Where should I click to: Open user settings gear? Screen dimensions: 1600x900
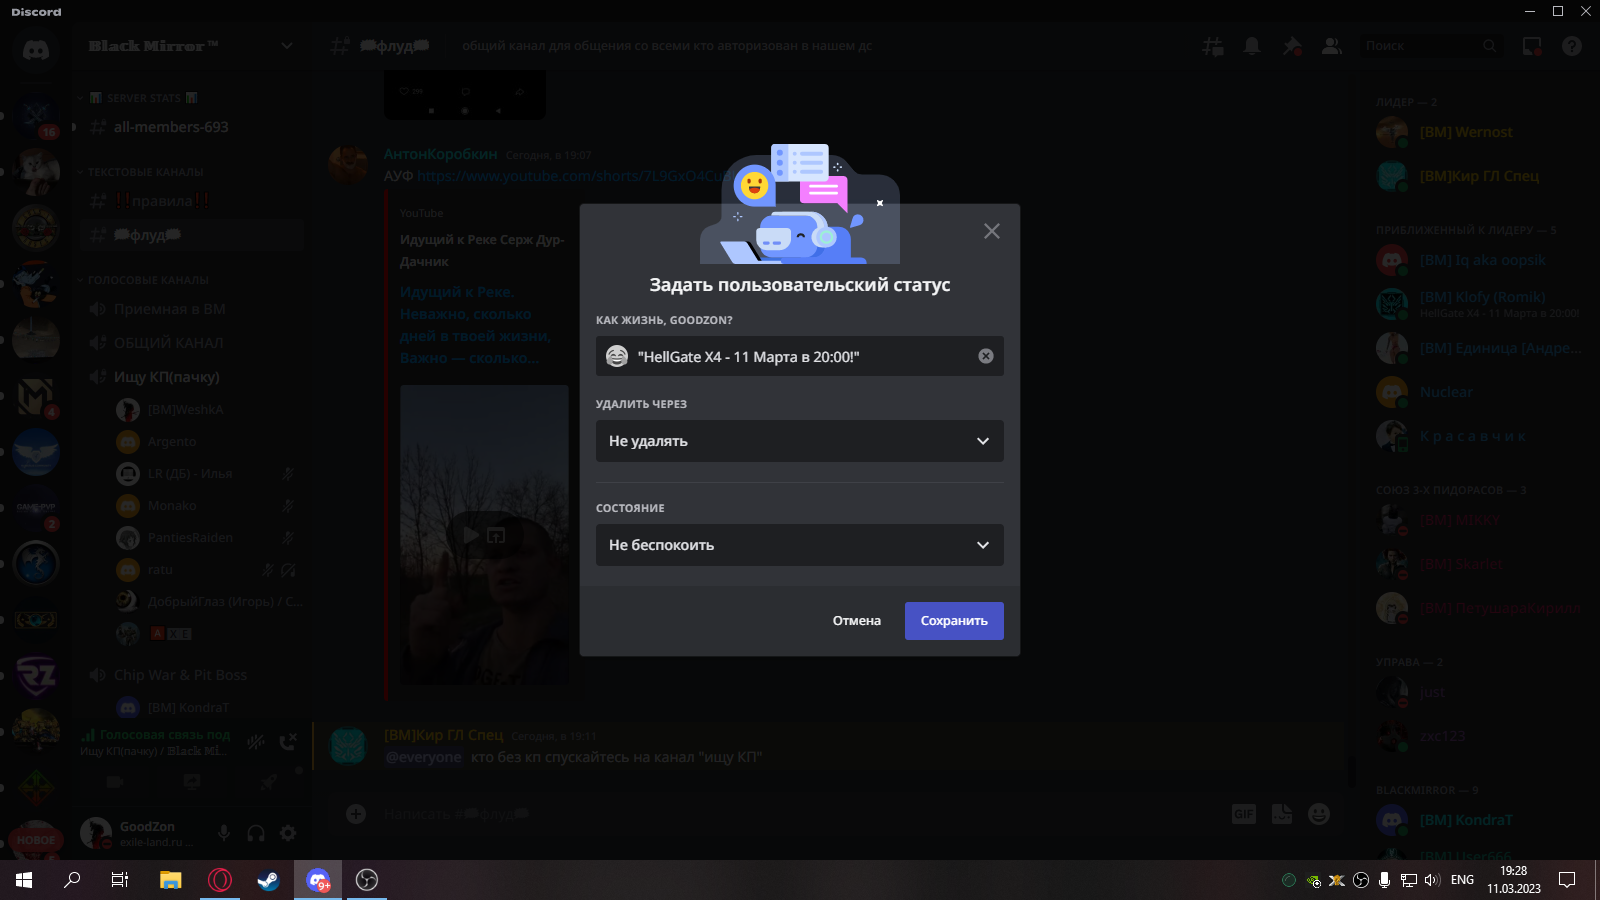tap(288, 833)
